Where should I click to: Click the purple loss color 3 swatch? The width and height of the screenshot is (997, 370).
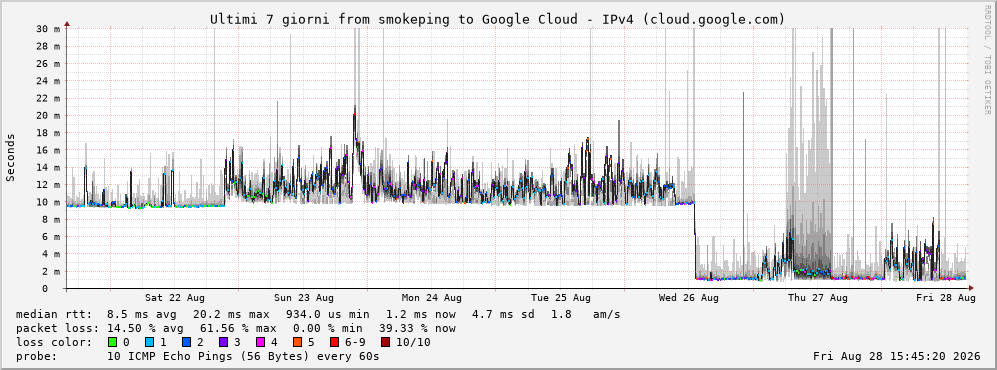pyautogui.click(x=223, y=342)
